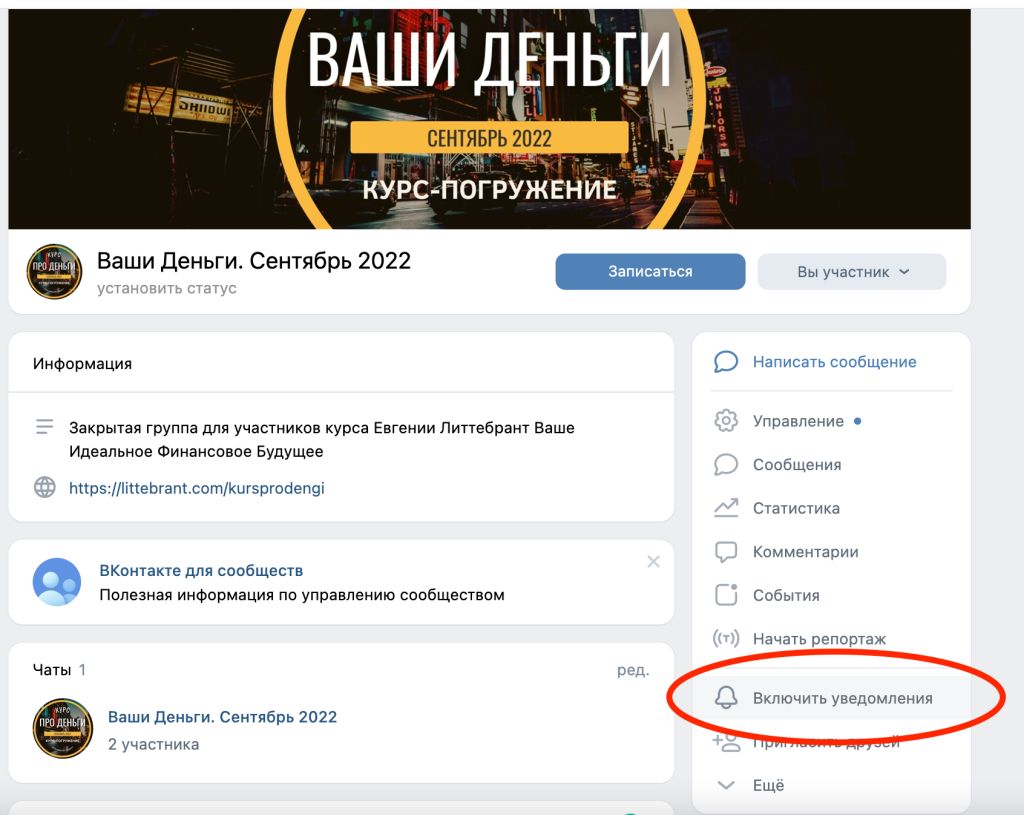Open the littebrant.com/kursprodengi link
Image resolution: width=1024 pixels, height=815 pixels.
(196, 488)
